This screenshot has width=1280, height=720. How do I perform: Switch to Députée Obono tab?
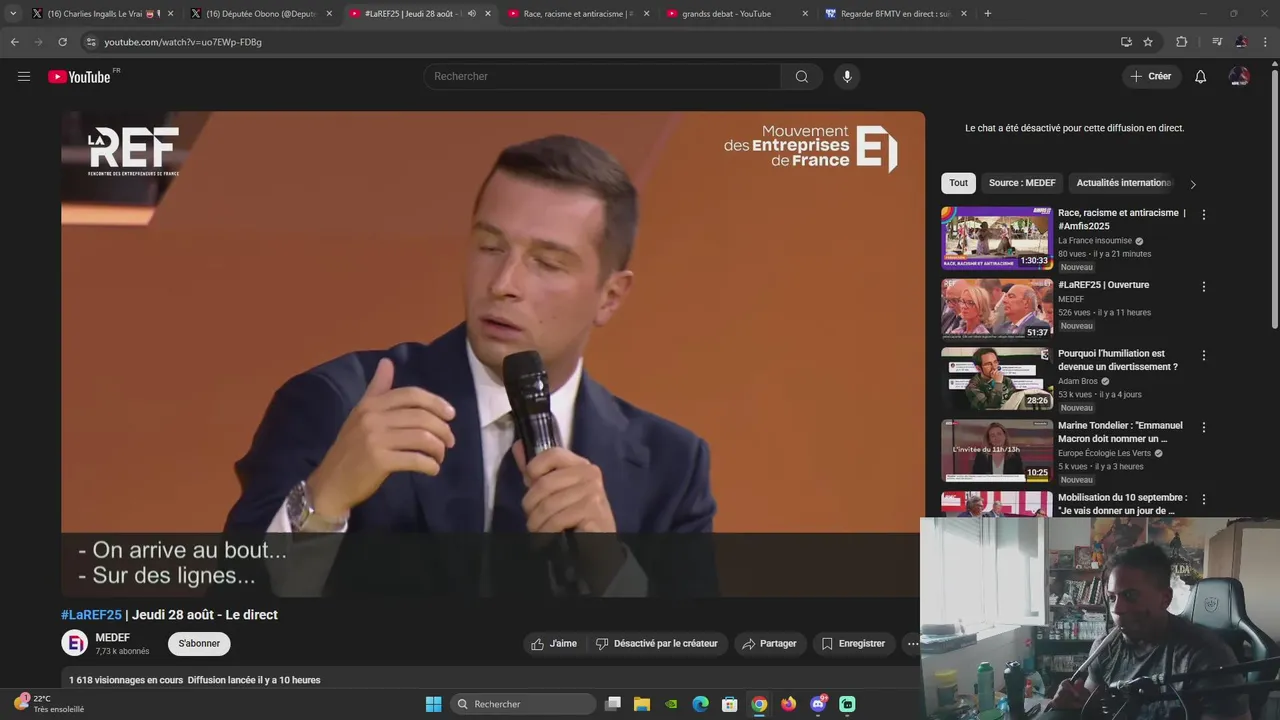point(260,14)
